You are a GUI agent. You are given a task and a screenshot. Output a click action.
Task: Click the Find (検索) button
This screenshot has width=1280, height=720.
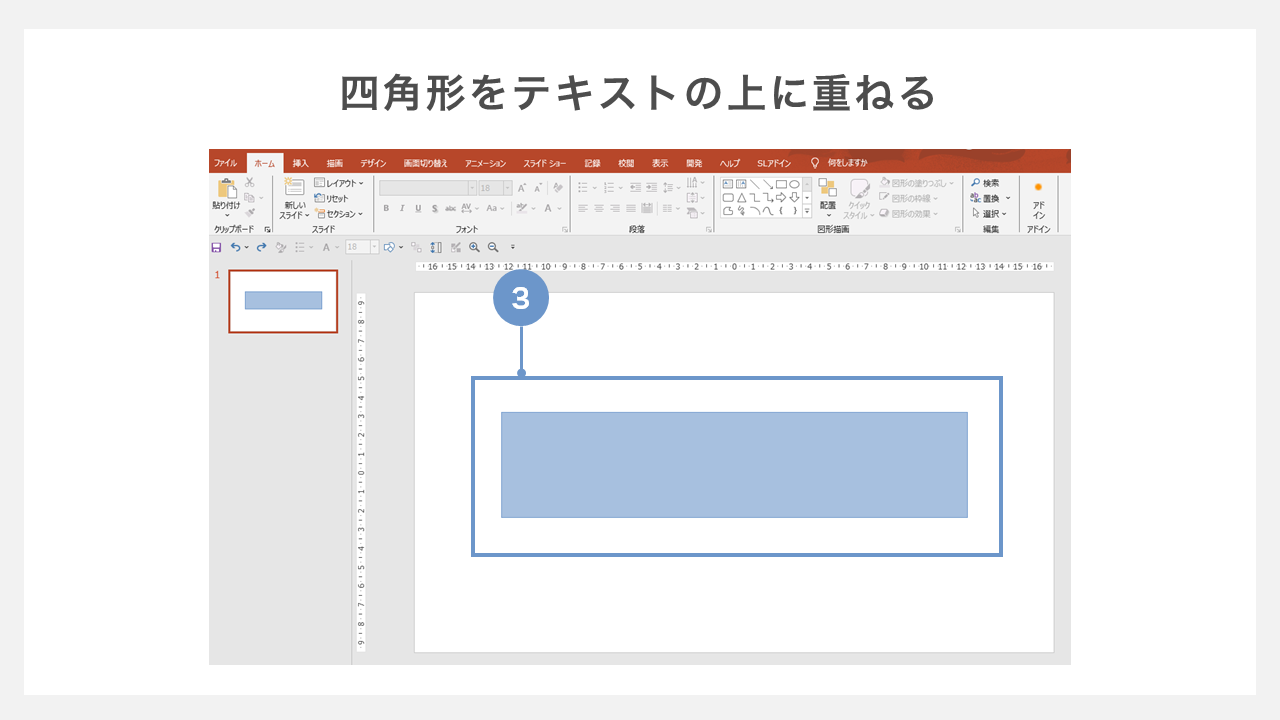(x=985, y=183)
